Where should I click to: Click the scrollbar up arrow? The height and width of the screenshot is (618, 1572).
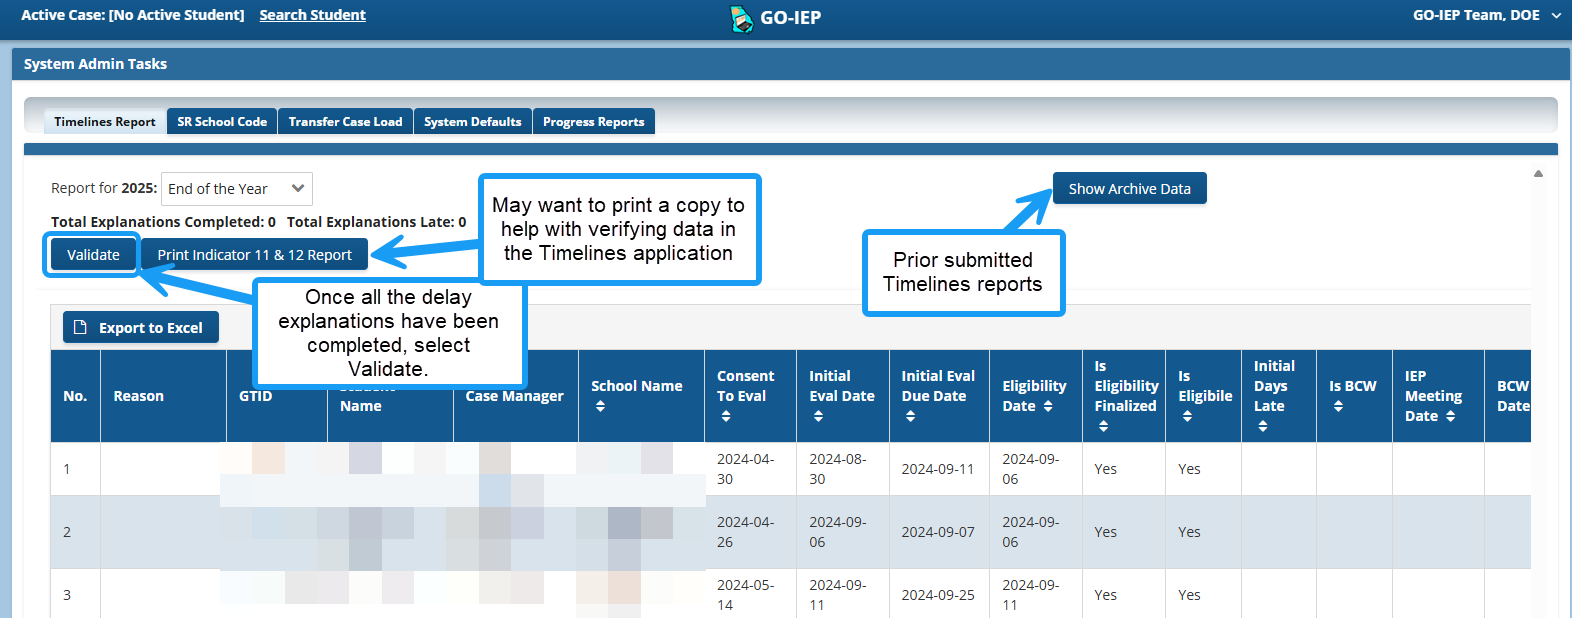coord(1538,174)
